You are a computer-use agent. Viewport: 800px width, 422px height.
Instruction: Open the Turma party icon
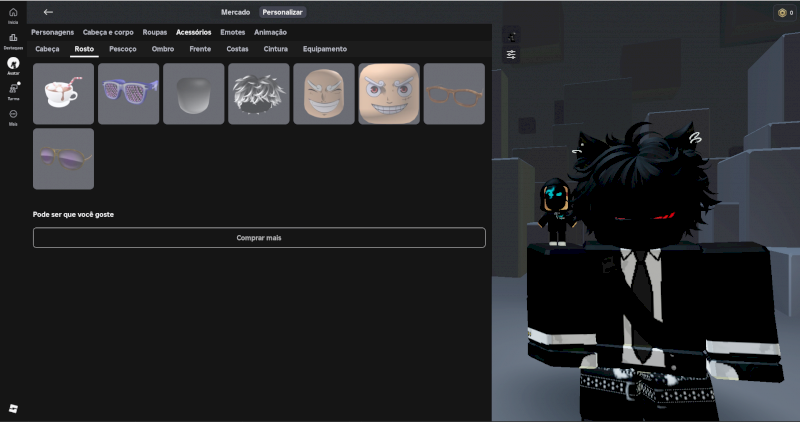coord(13,90)
